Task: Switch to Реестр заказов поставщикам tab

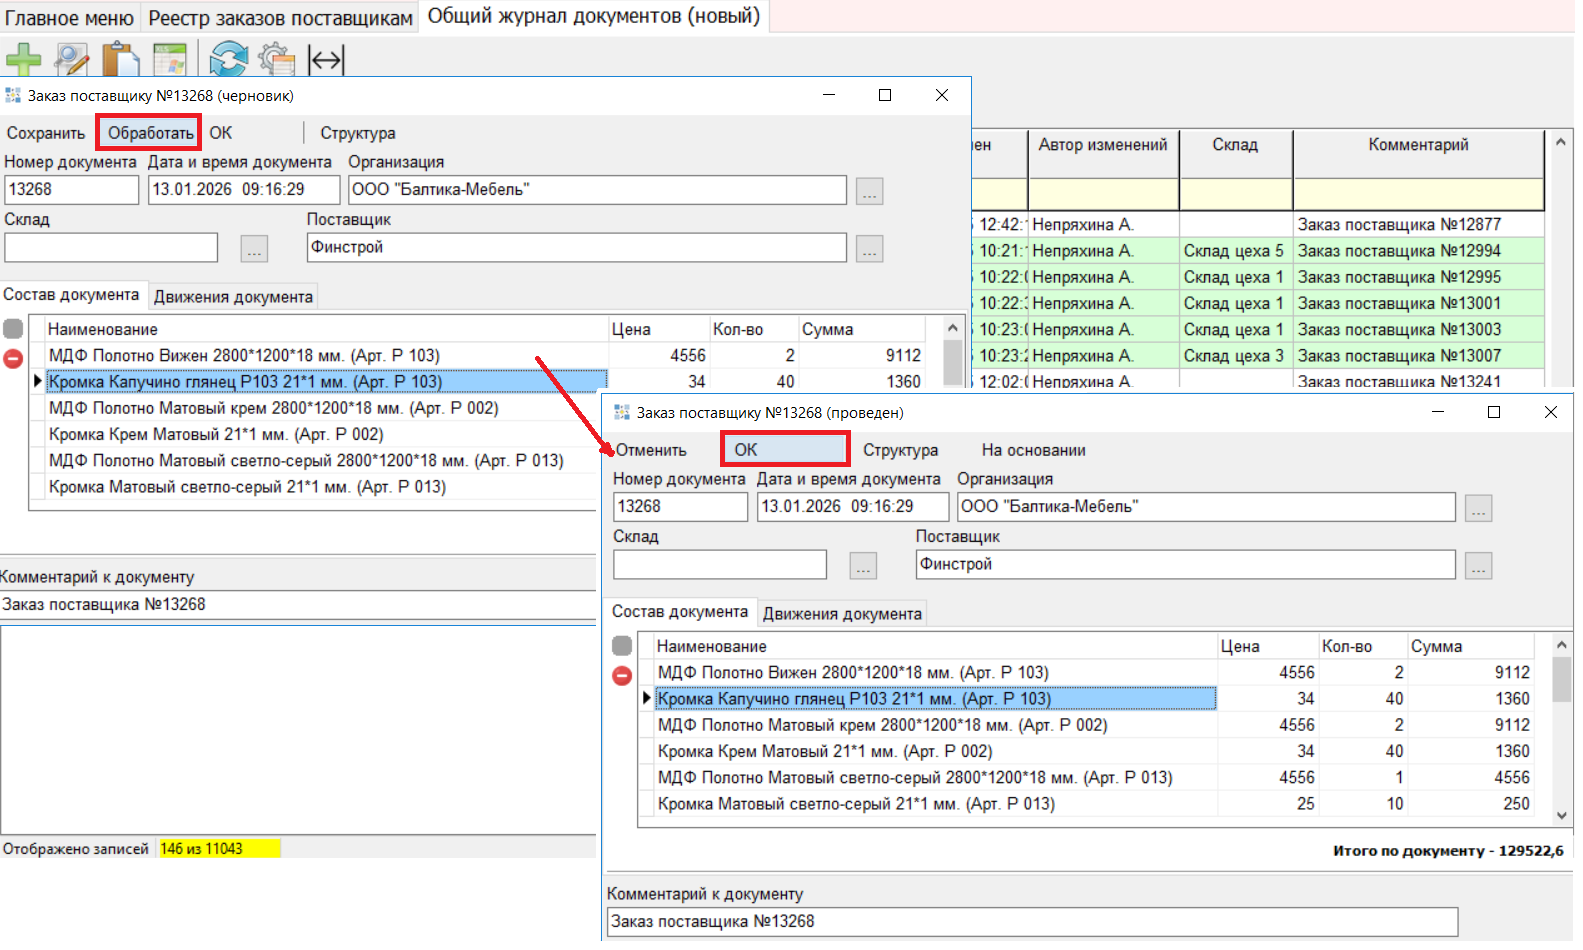Action: 280,18
